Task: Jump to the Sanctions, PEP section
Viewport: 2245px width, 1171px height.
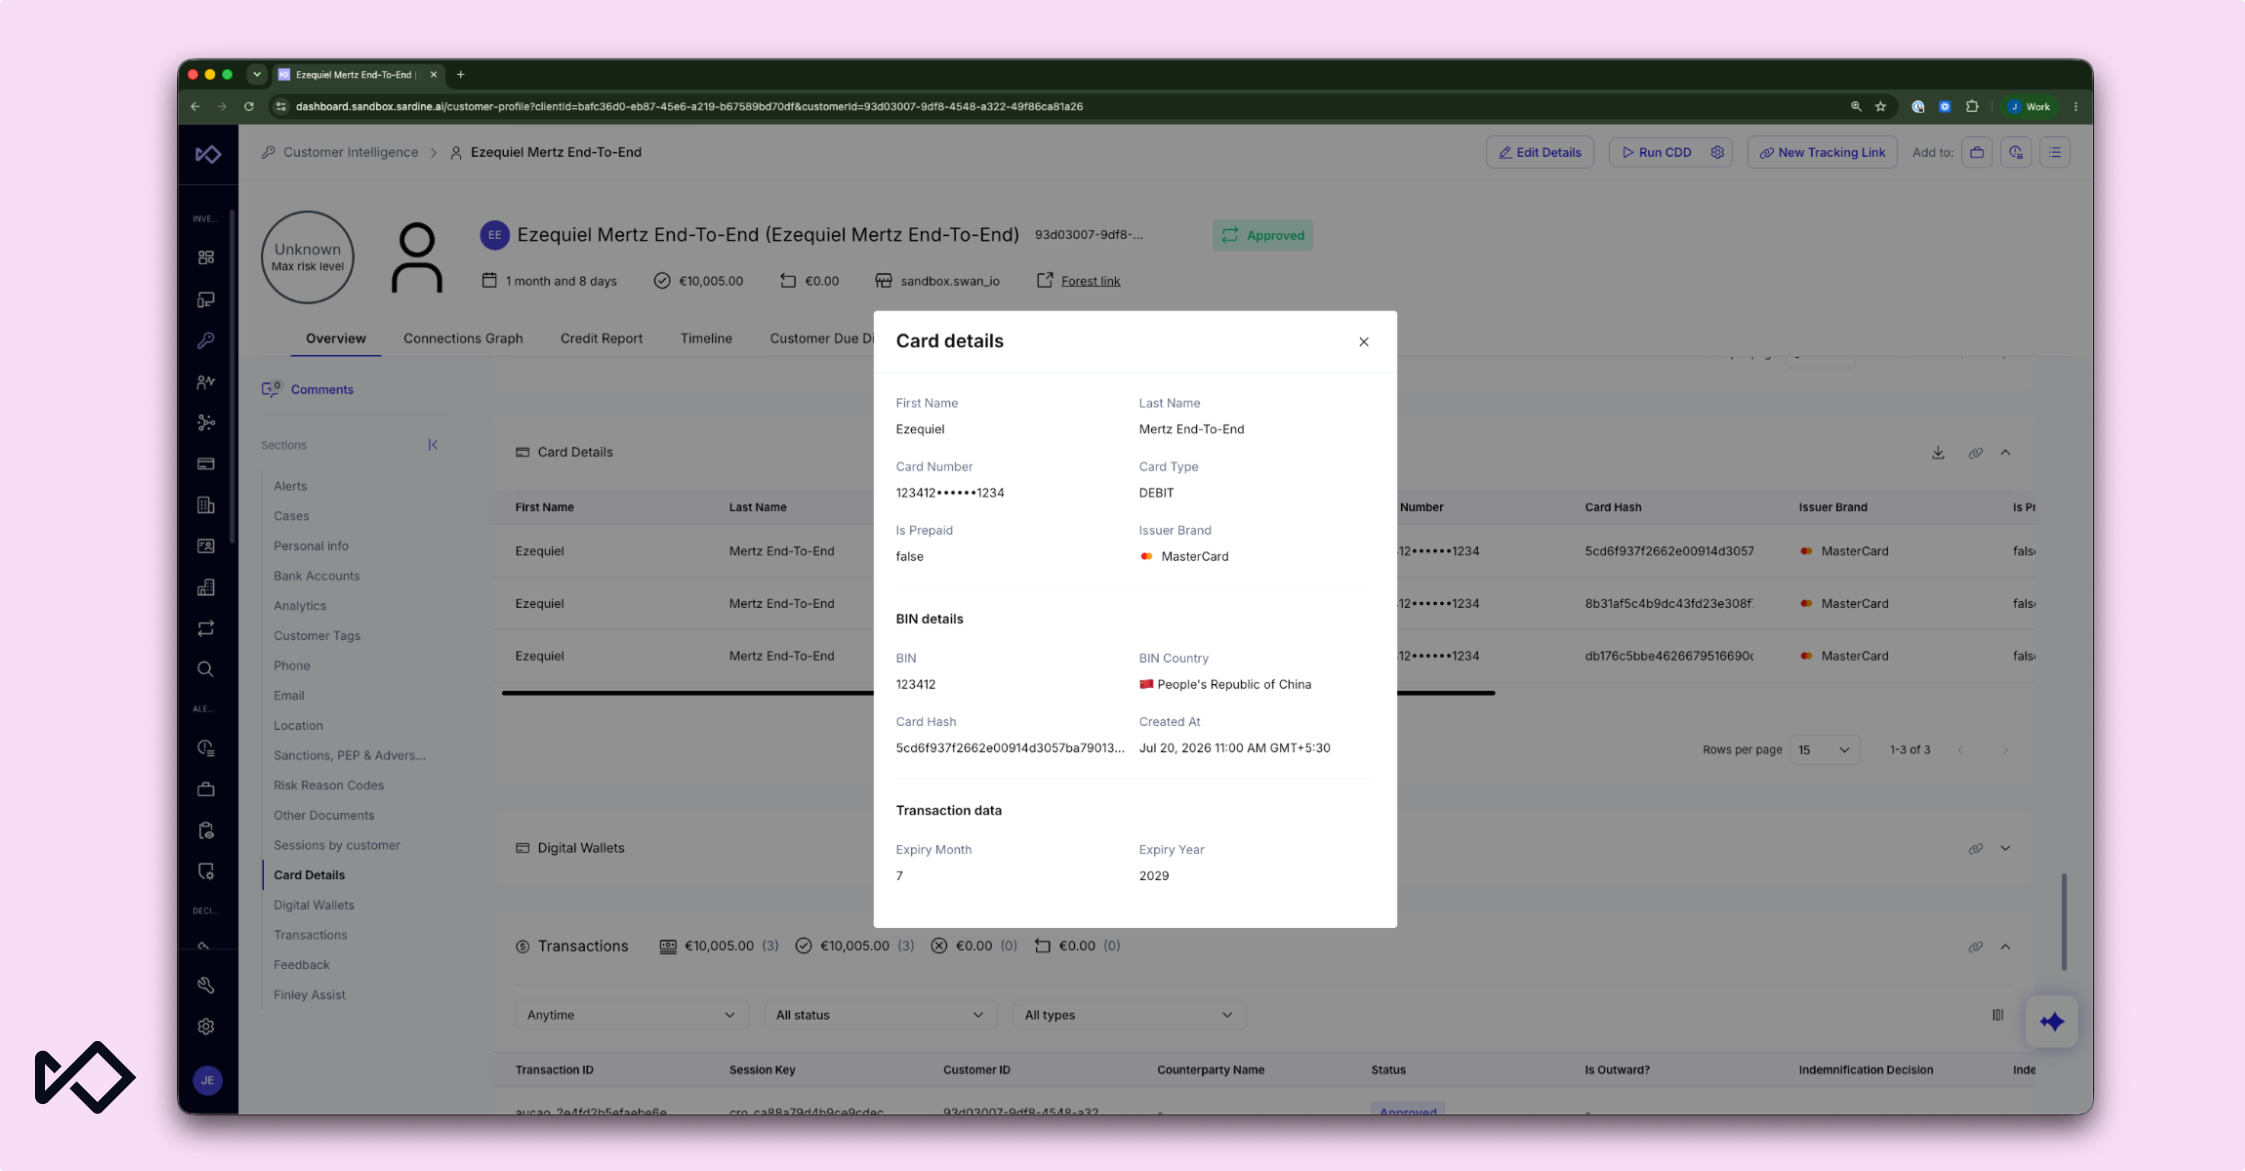Action: point(350,755)
